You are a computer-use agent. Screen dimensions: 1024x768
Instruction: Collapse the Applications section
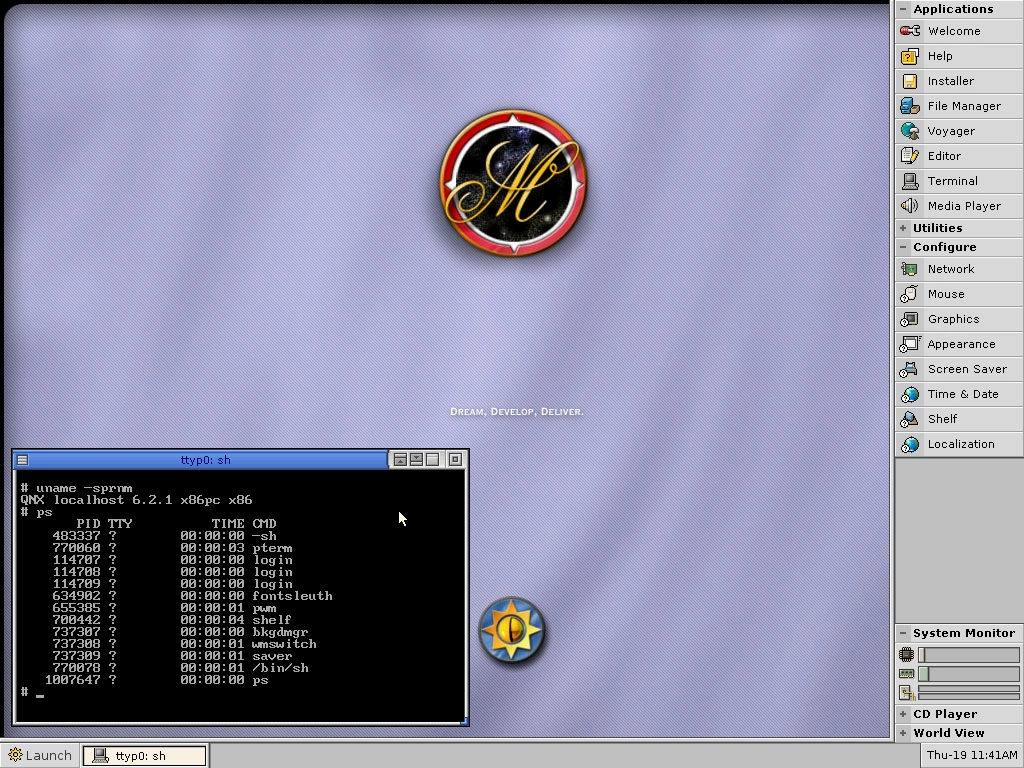pos(903,9)
